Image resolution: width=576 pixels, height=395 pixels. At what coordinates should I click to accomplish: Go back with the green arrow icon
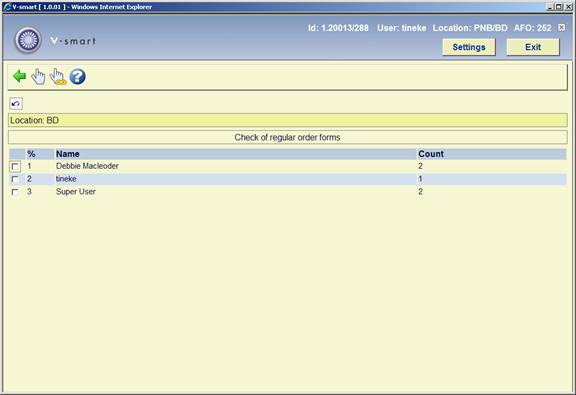[19, 76]
